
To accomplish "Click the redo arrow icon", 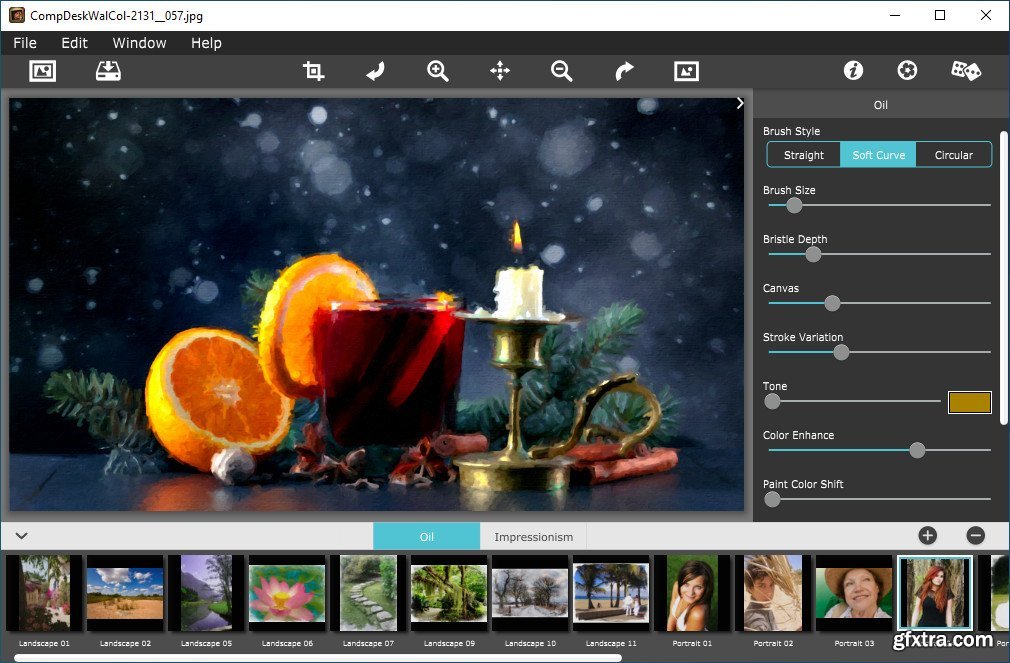I will [624, 71].
